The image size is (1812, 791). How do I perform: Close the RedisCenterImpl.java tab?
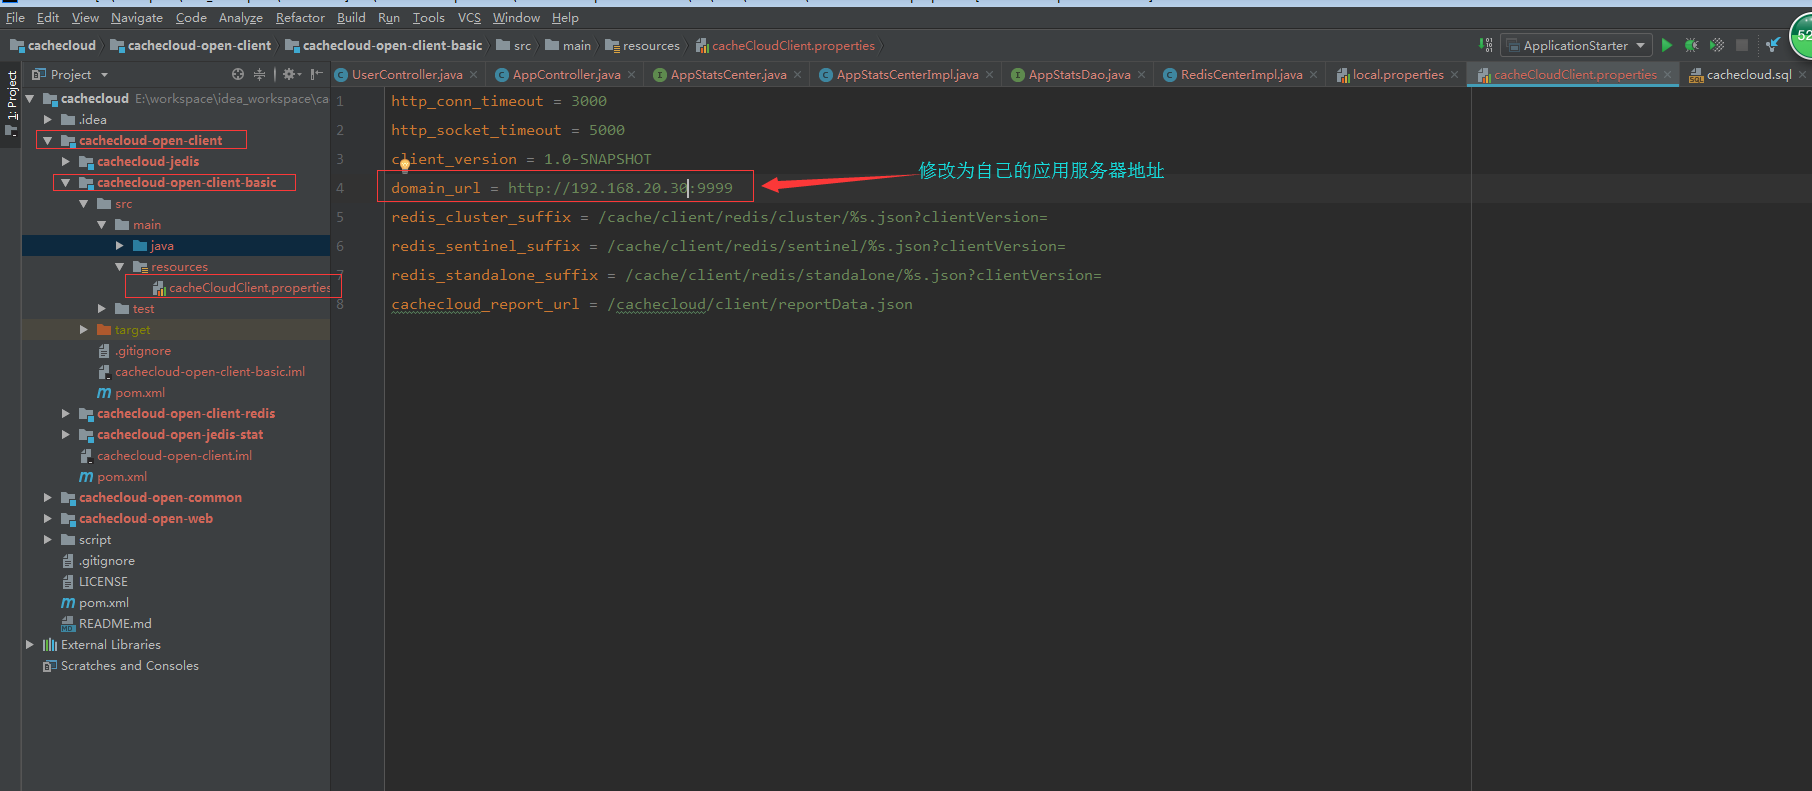coord(1314,75)
